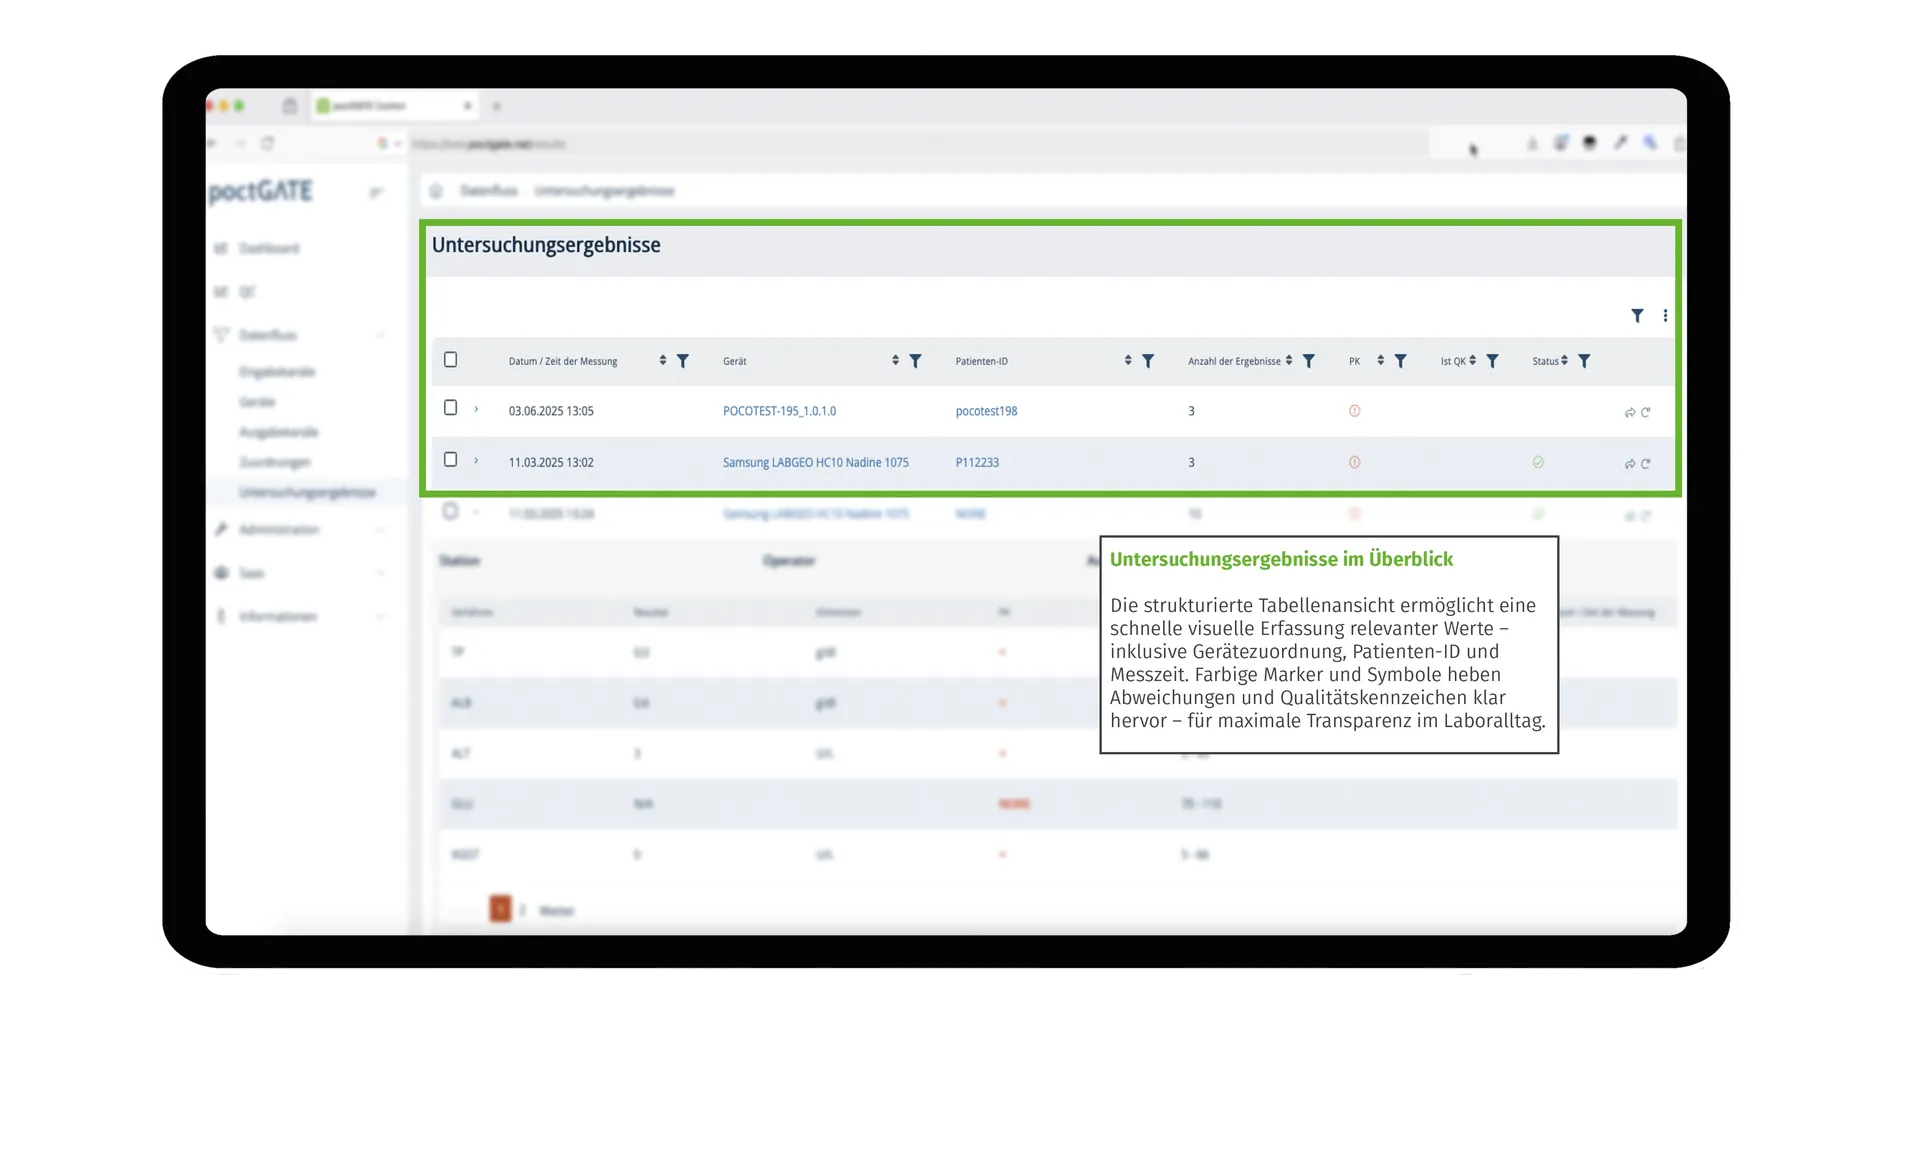Click the poctGATE logo

[261, 191]
